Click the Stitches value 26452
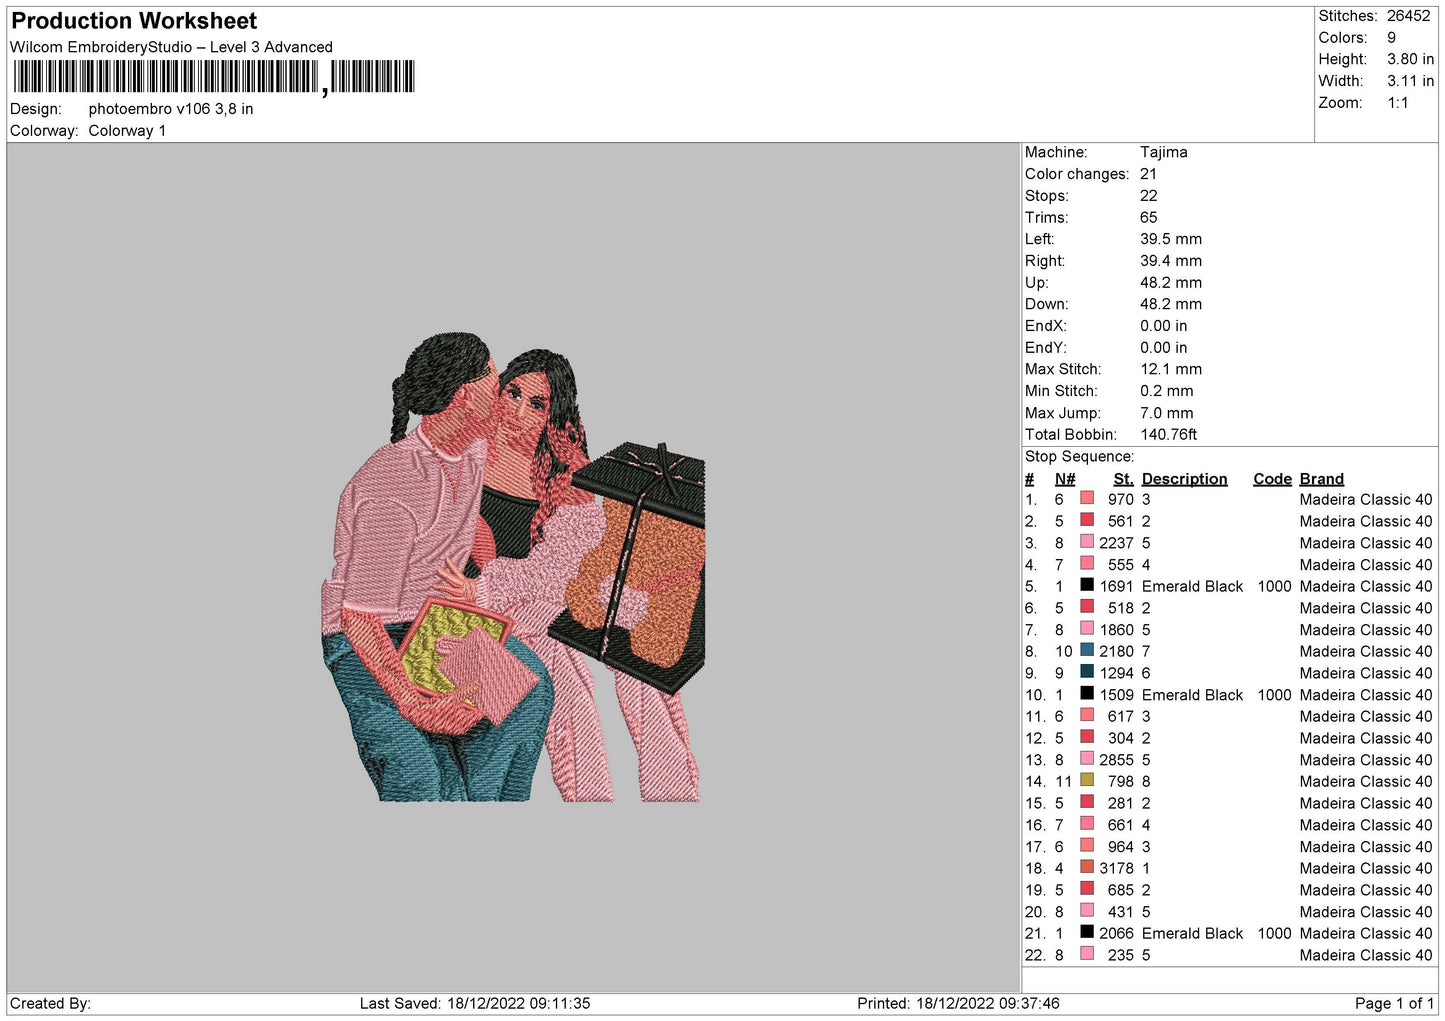Viewport: 1445px width, 1021px height. tap(1409, 16)
